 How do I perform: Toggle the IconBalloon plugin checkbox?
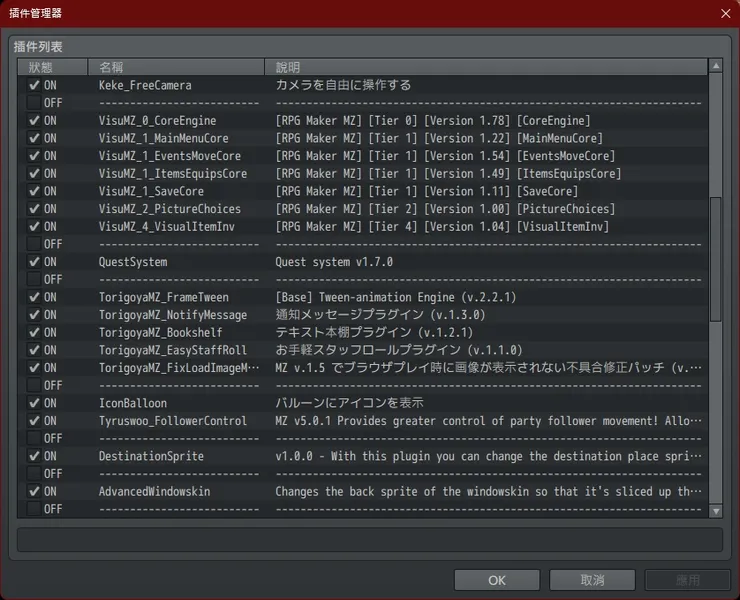(x=34, y=403)
